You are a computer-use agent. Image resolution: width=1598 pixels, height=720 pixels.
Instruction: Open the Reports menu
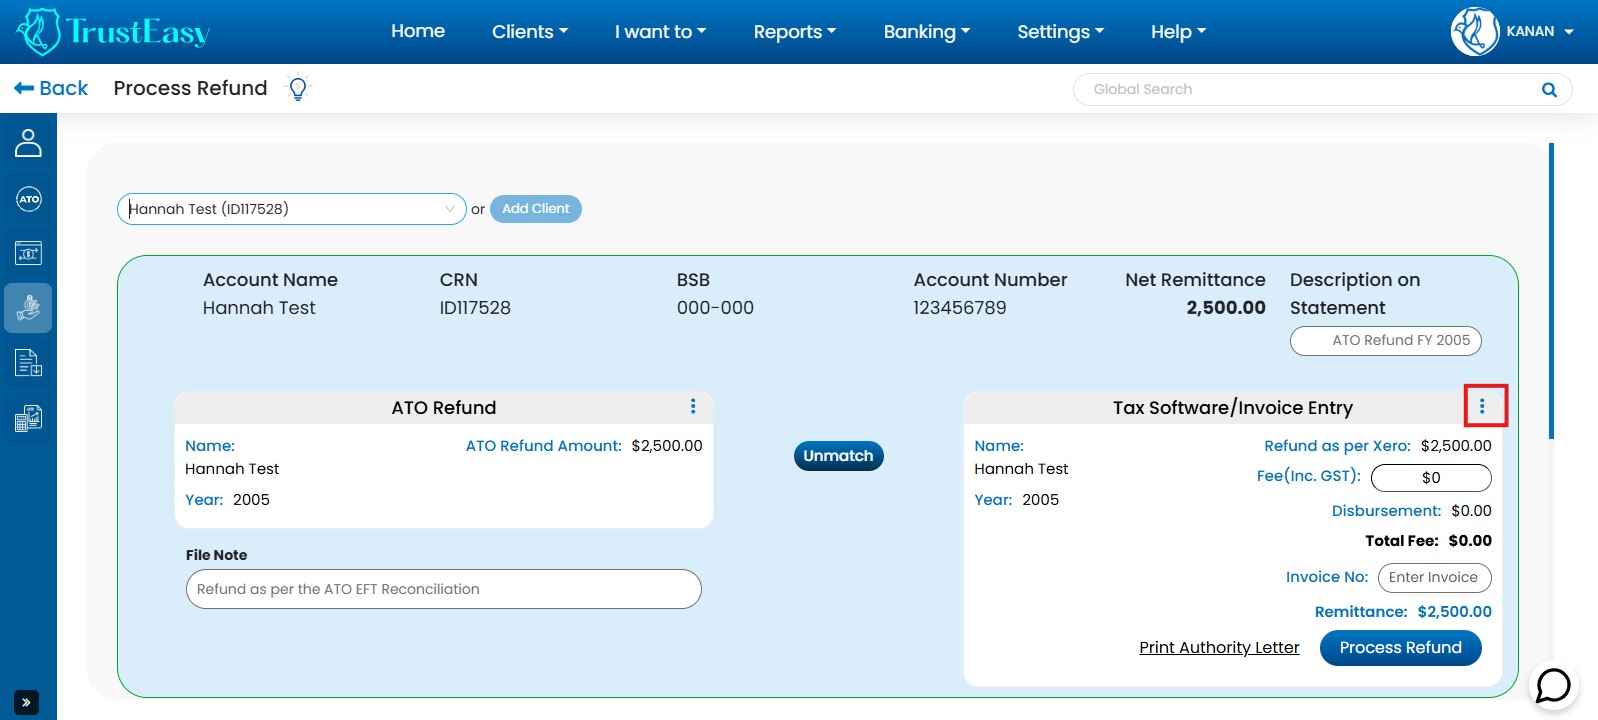(794, 32)
